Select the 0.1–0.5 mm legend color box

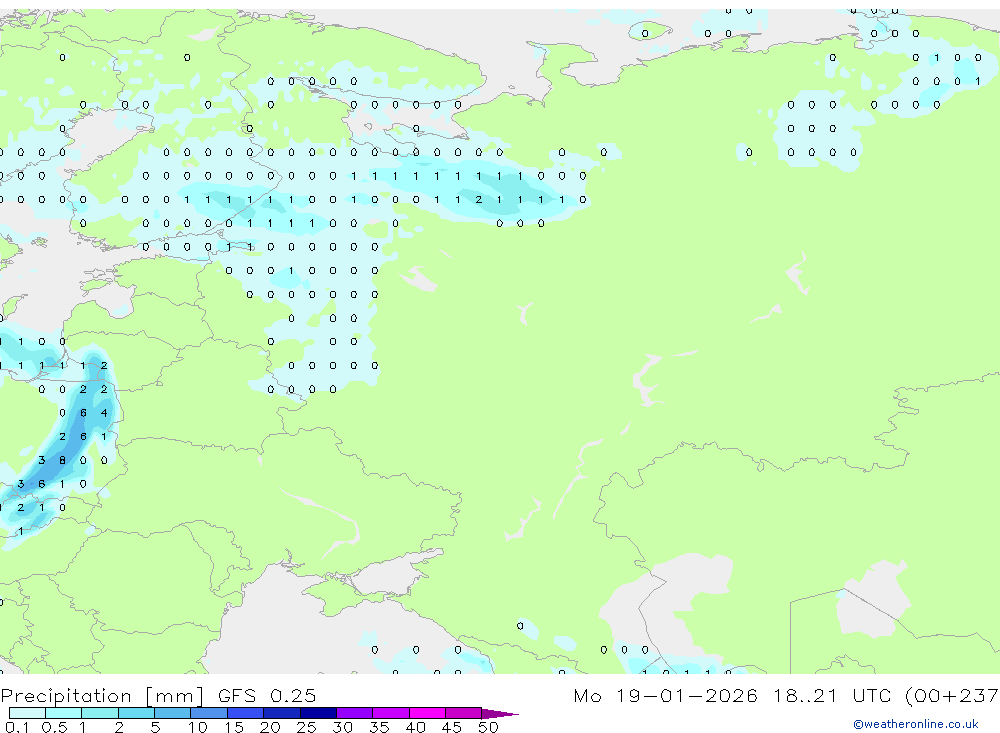point(27,713)
